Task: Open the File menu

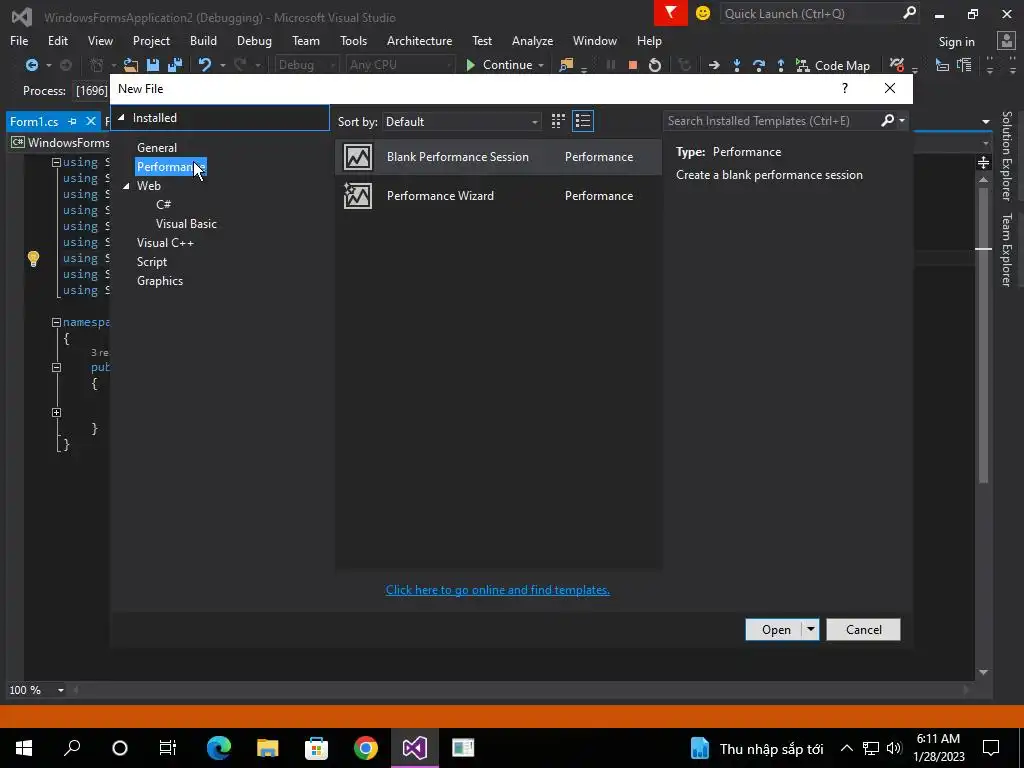Action: tap(19, 40)
